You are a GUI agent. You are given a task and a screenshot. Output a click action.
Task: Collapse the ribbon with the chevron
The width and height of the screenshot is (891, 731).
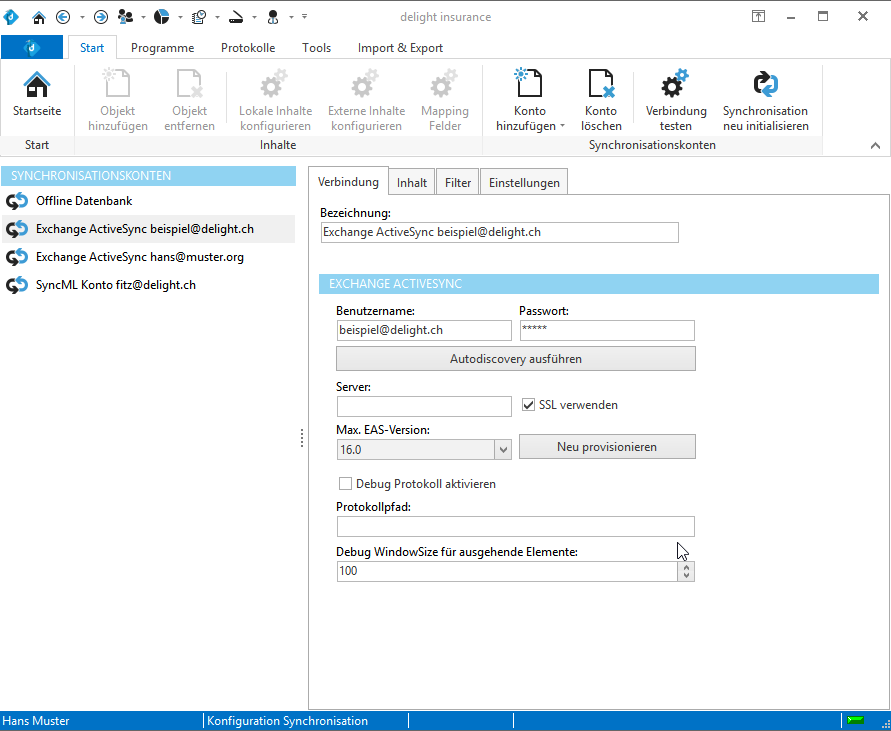click(x=874, y=144)
